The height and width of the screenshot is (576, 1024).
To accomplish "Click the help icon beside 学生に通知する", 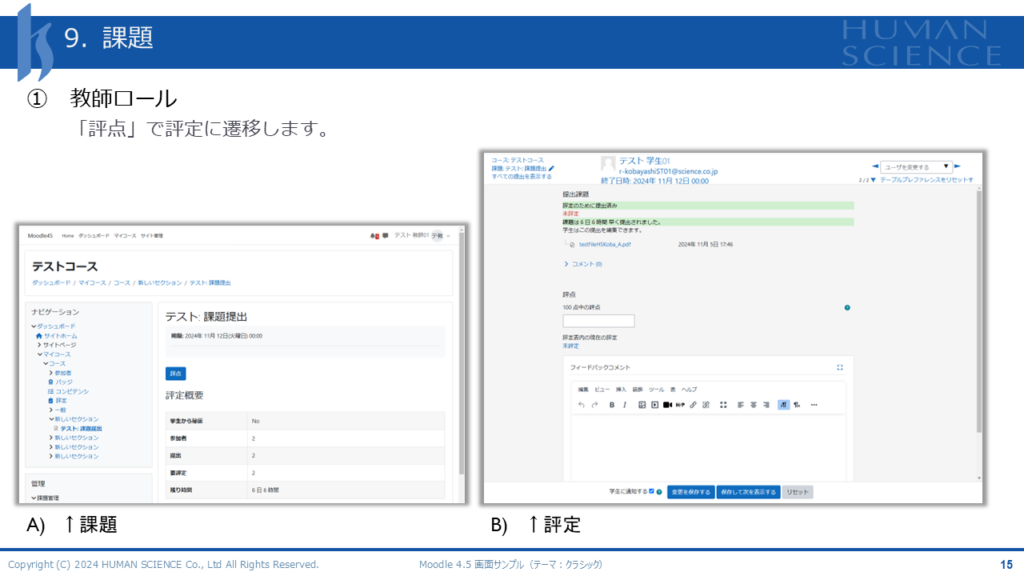I will coord(660,492).
